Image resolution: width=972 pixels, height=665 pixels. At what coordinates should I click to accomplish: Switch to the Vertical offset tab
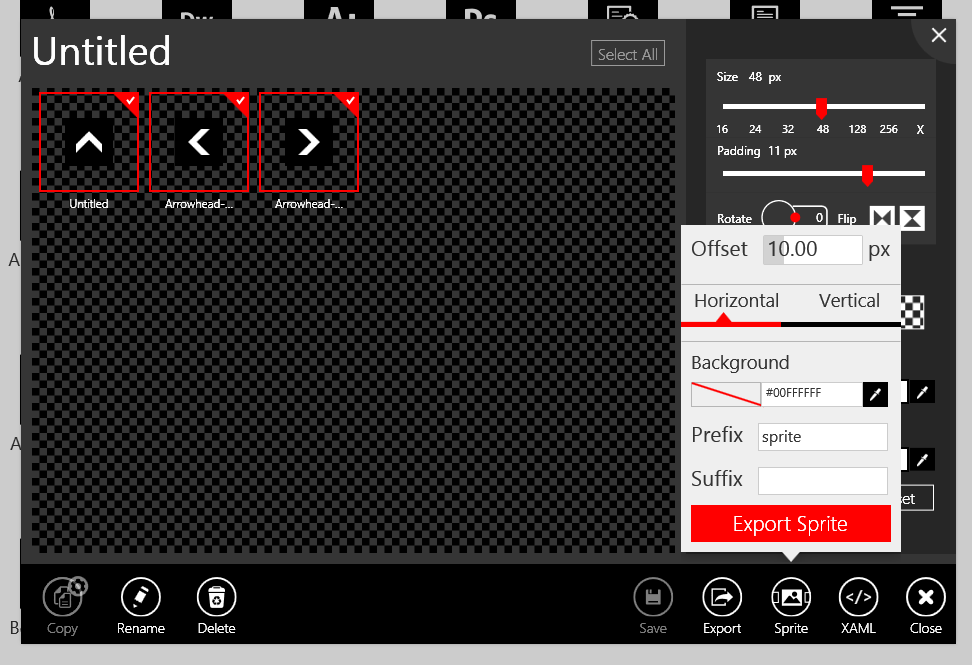(x=848, y=300)
